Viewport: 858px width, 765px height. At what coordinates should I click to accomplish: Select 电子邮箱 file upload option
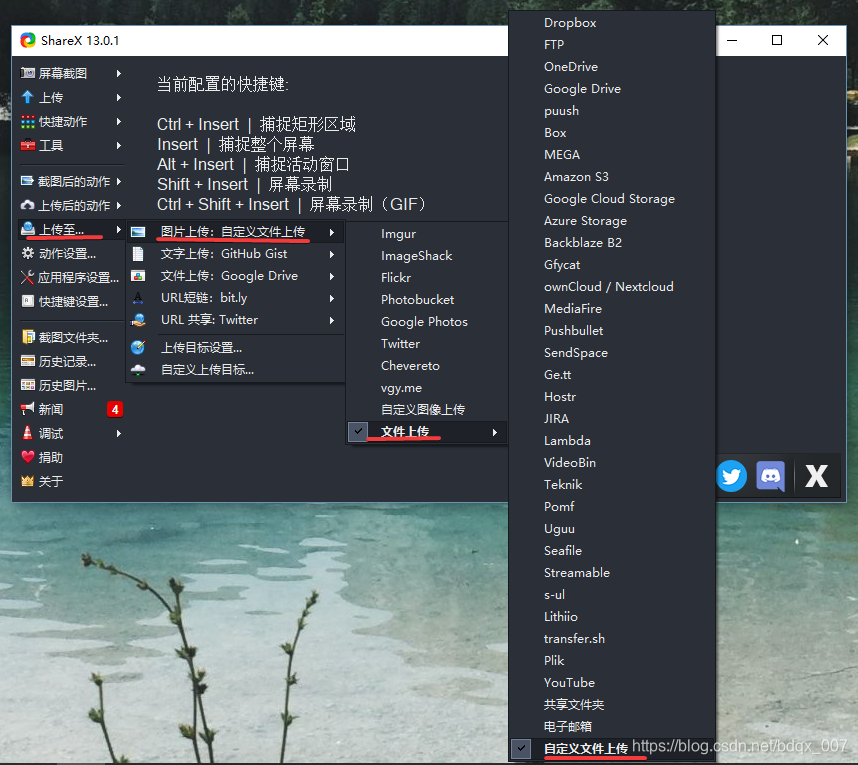pos(567,726)
